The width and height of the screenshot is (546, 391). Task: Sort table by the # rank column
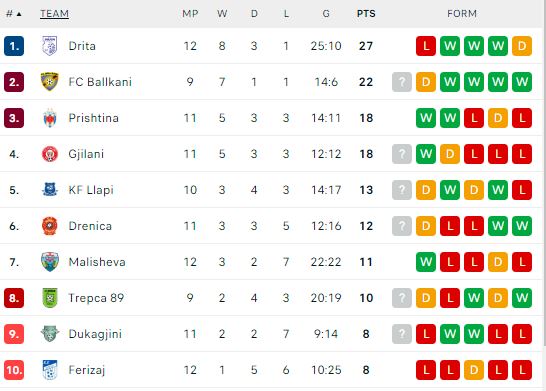(14, 14)
